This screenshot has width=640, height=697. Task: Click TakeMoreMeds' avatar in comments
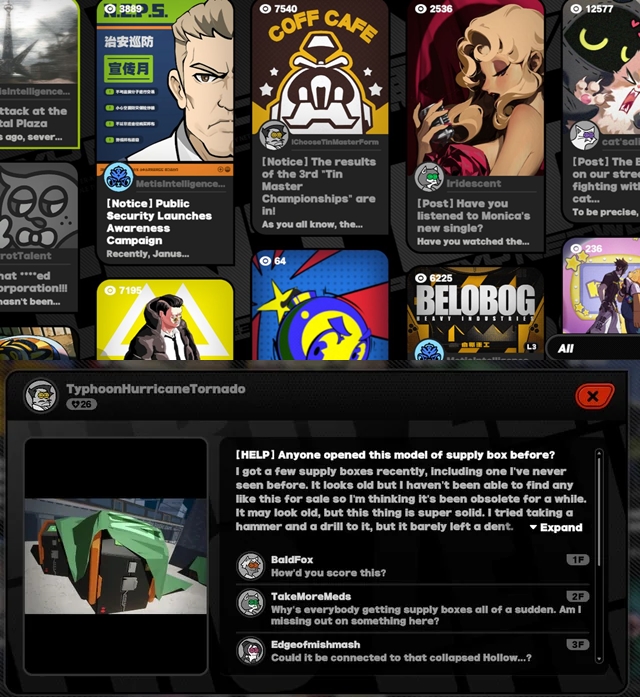tap(250, 603)
